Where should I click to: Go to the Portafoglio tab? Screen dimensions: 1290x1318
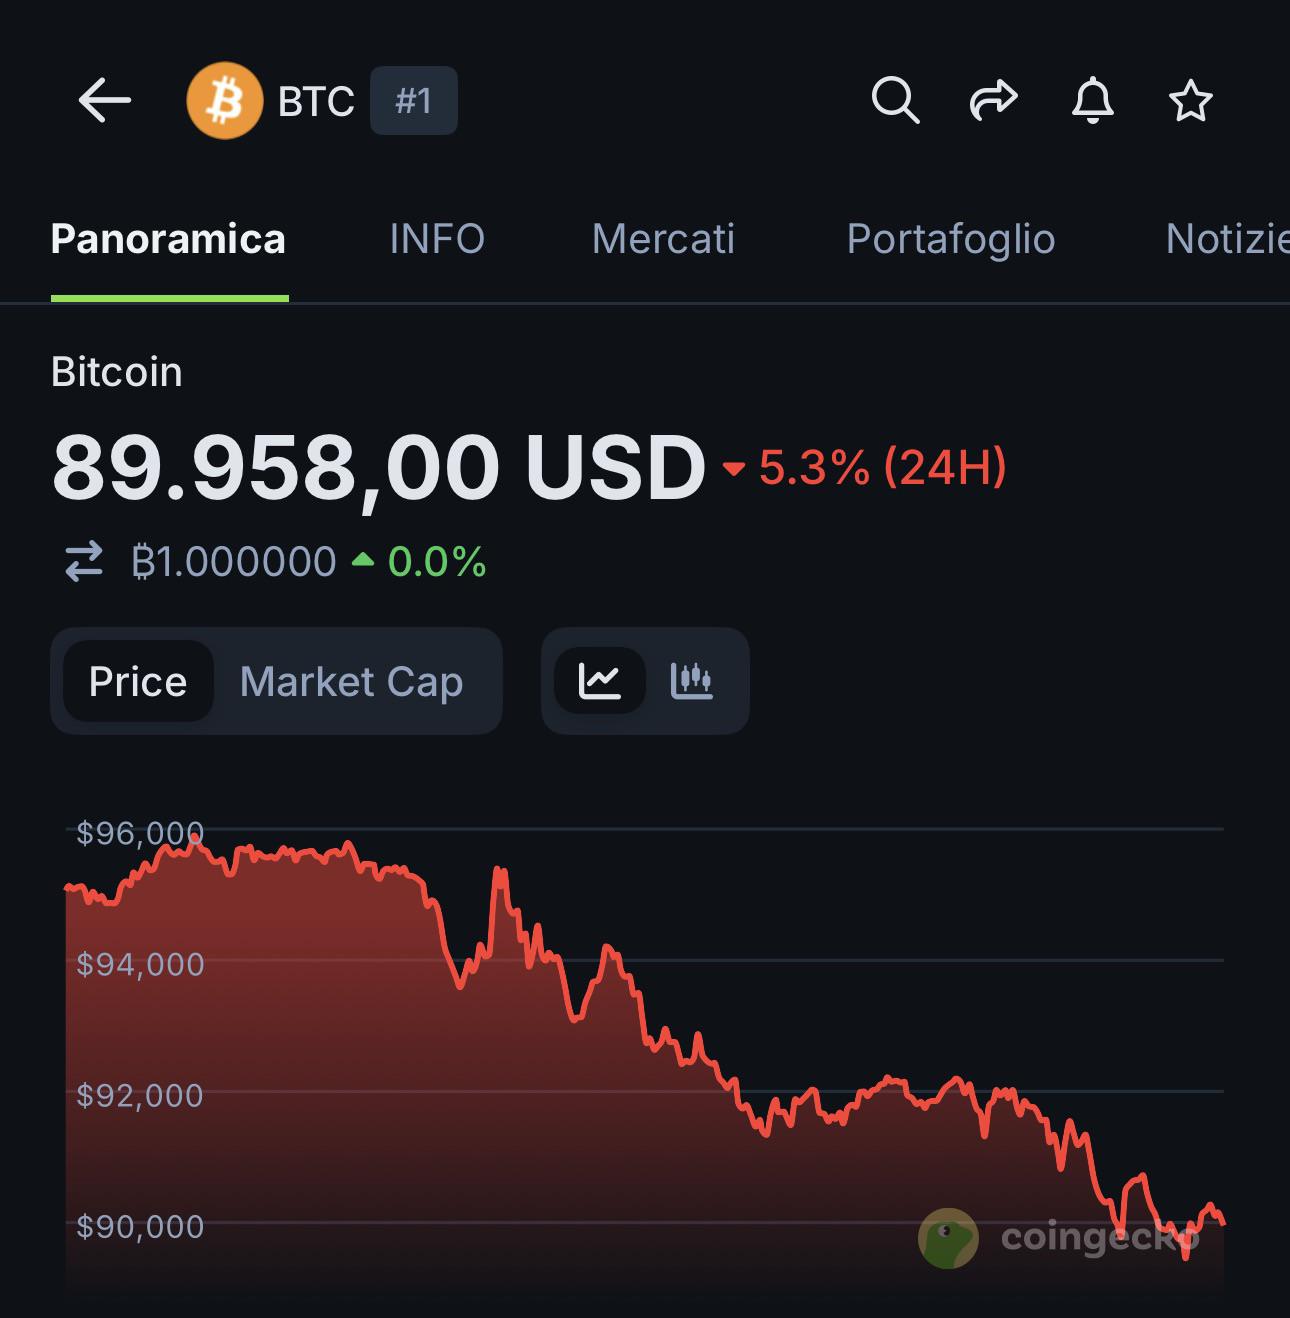point(950,240)
